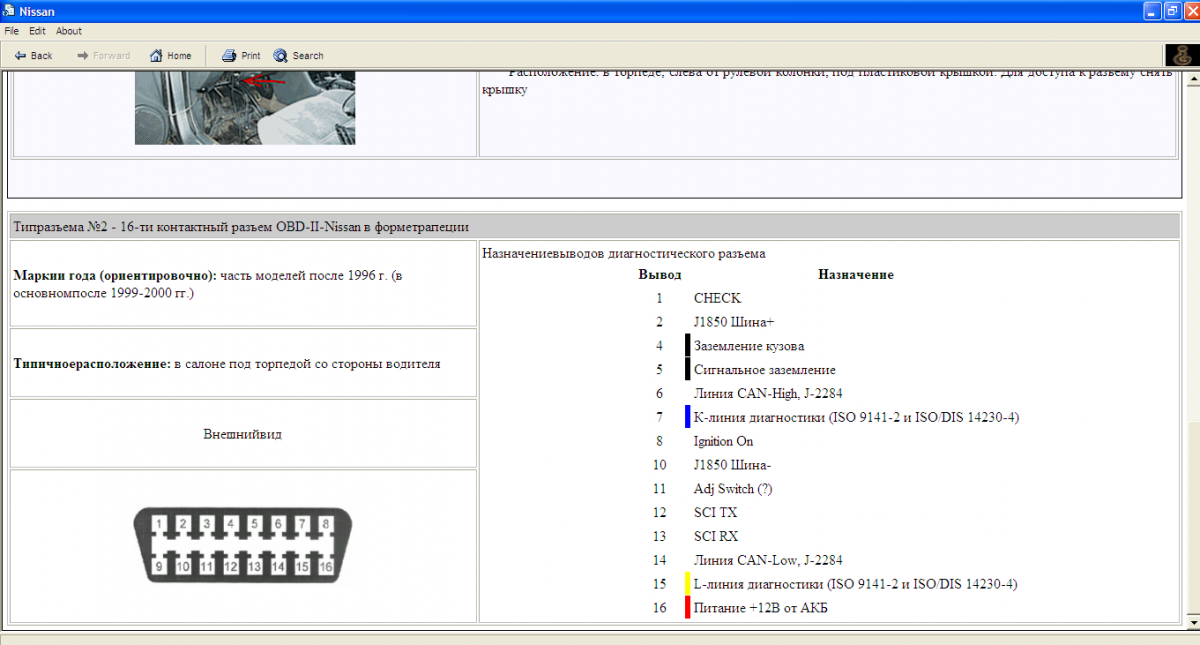Click the Back toolbar button
Screen dimensions: 1200x645
(x=33, y=56)
